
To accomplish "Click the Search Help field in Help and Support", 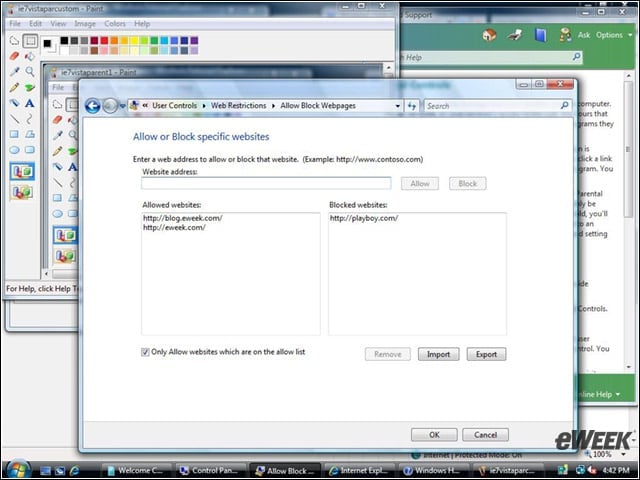I will pos(489,57).
